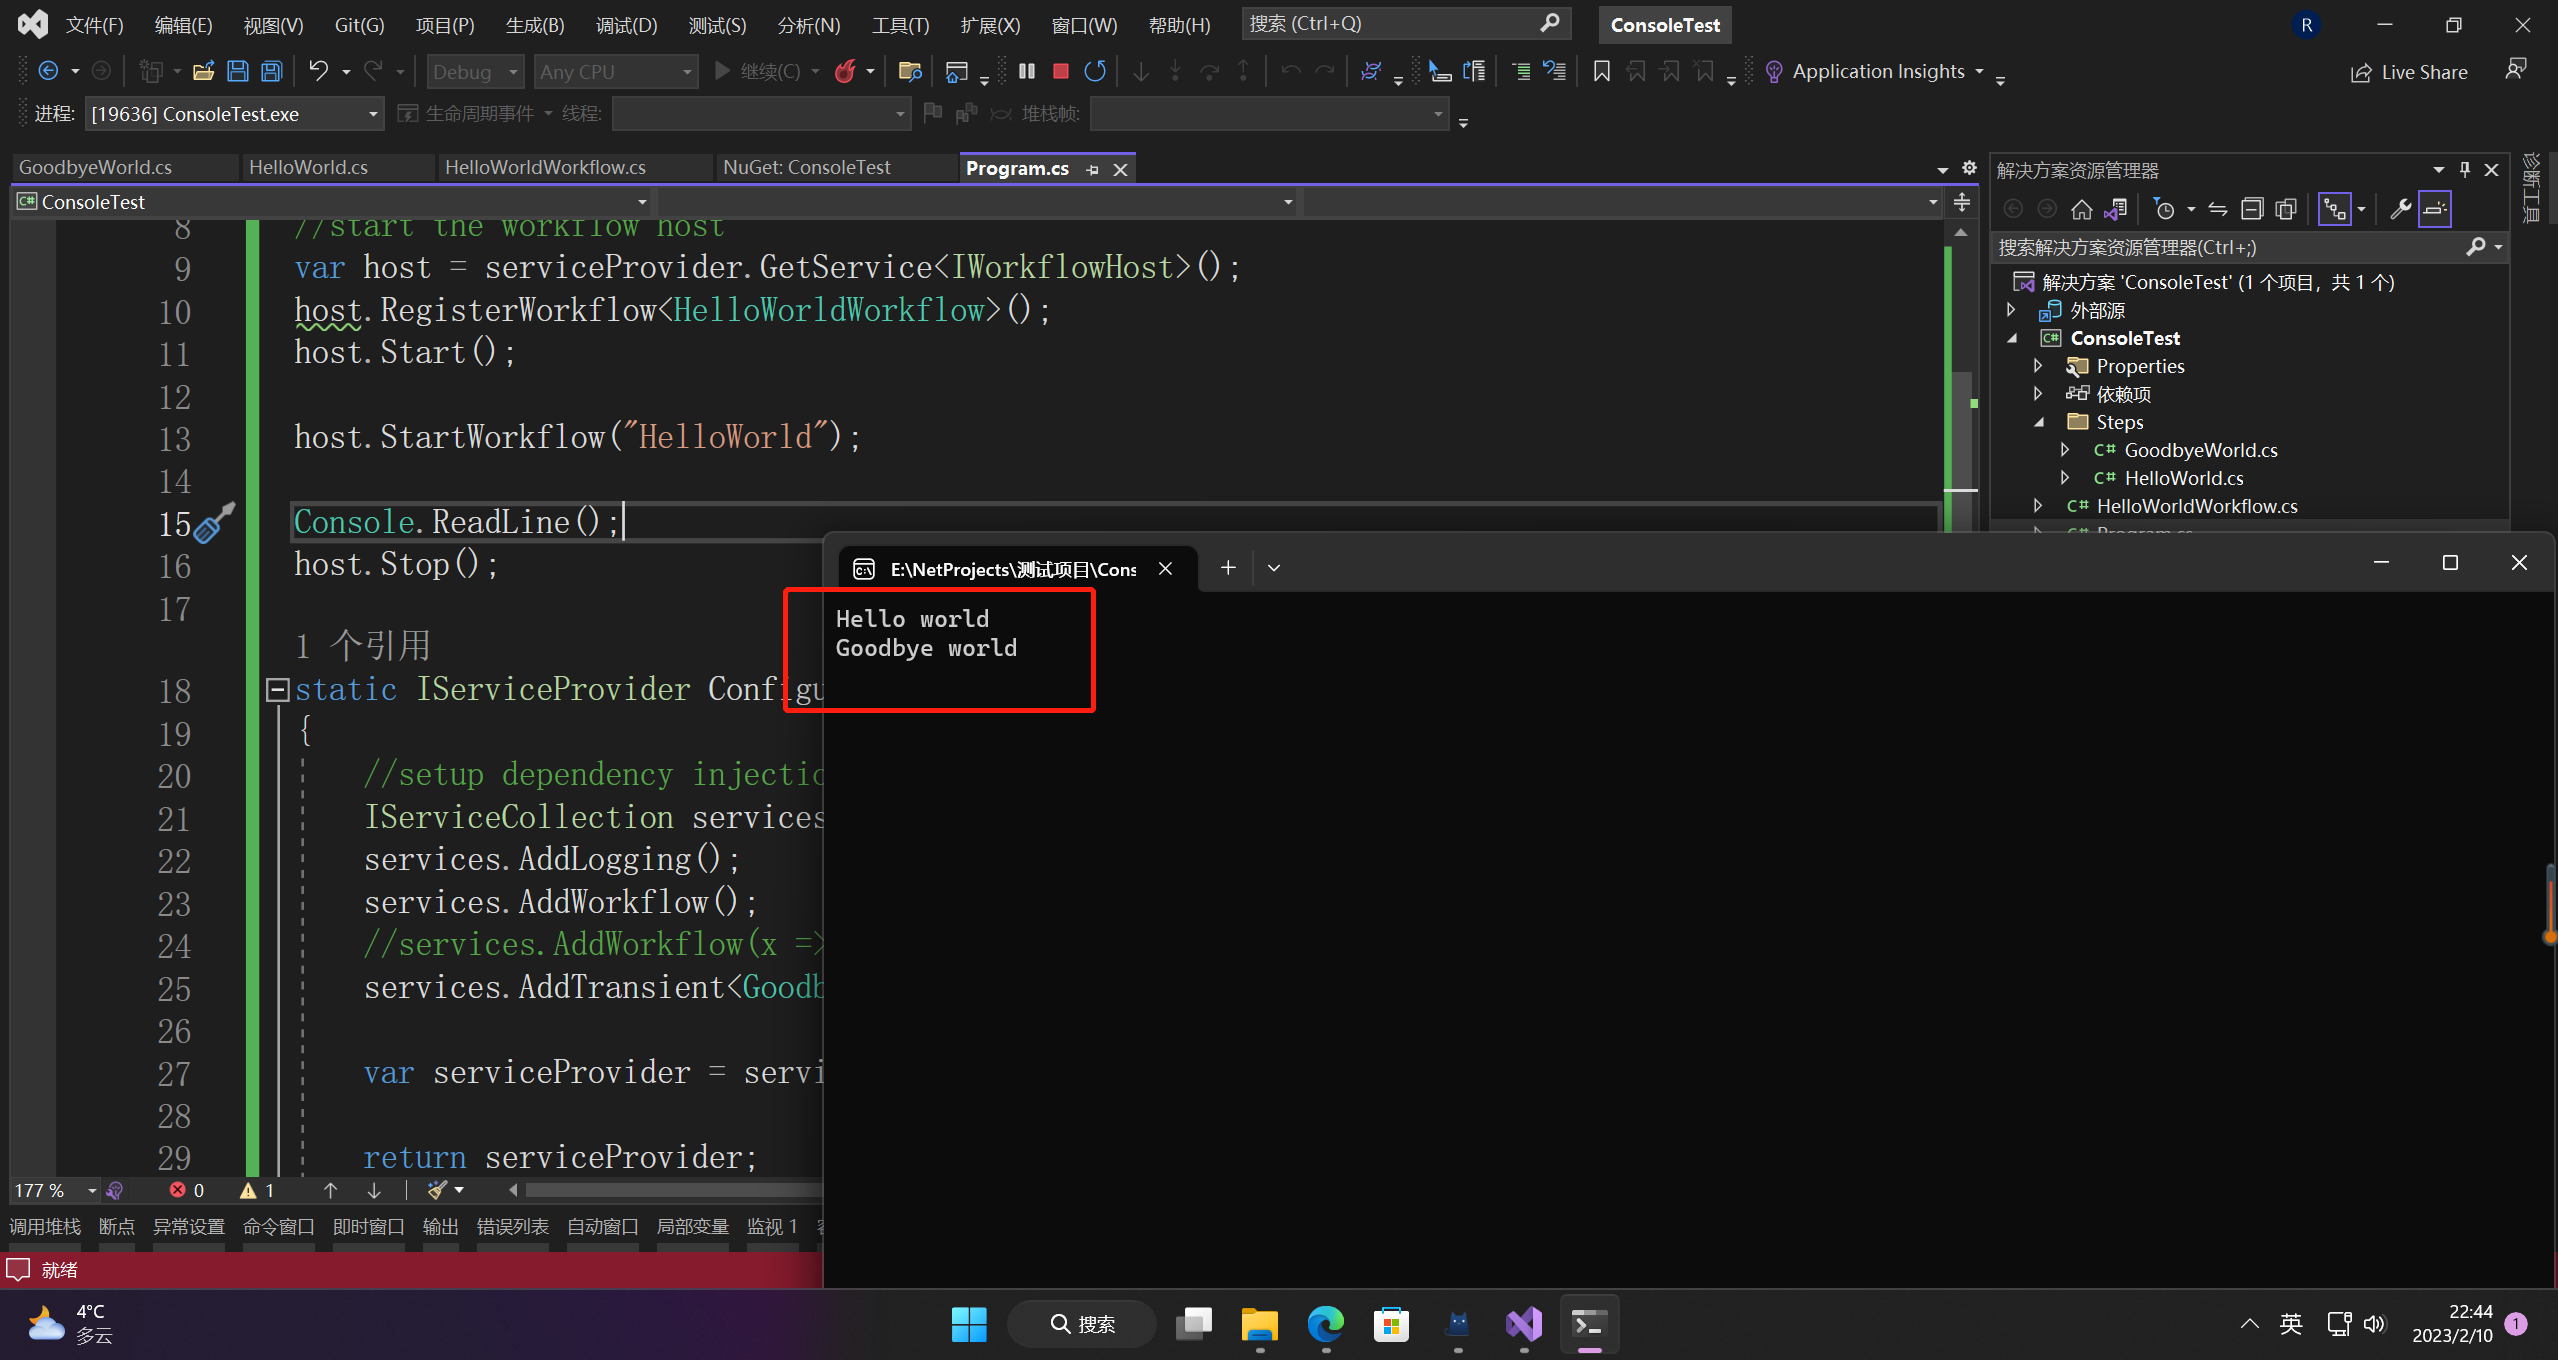Start a Live Share session
This screenshot has height=1360, width=2558.
(2410, 71)
